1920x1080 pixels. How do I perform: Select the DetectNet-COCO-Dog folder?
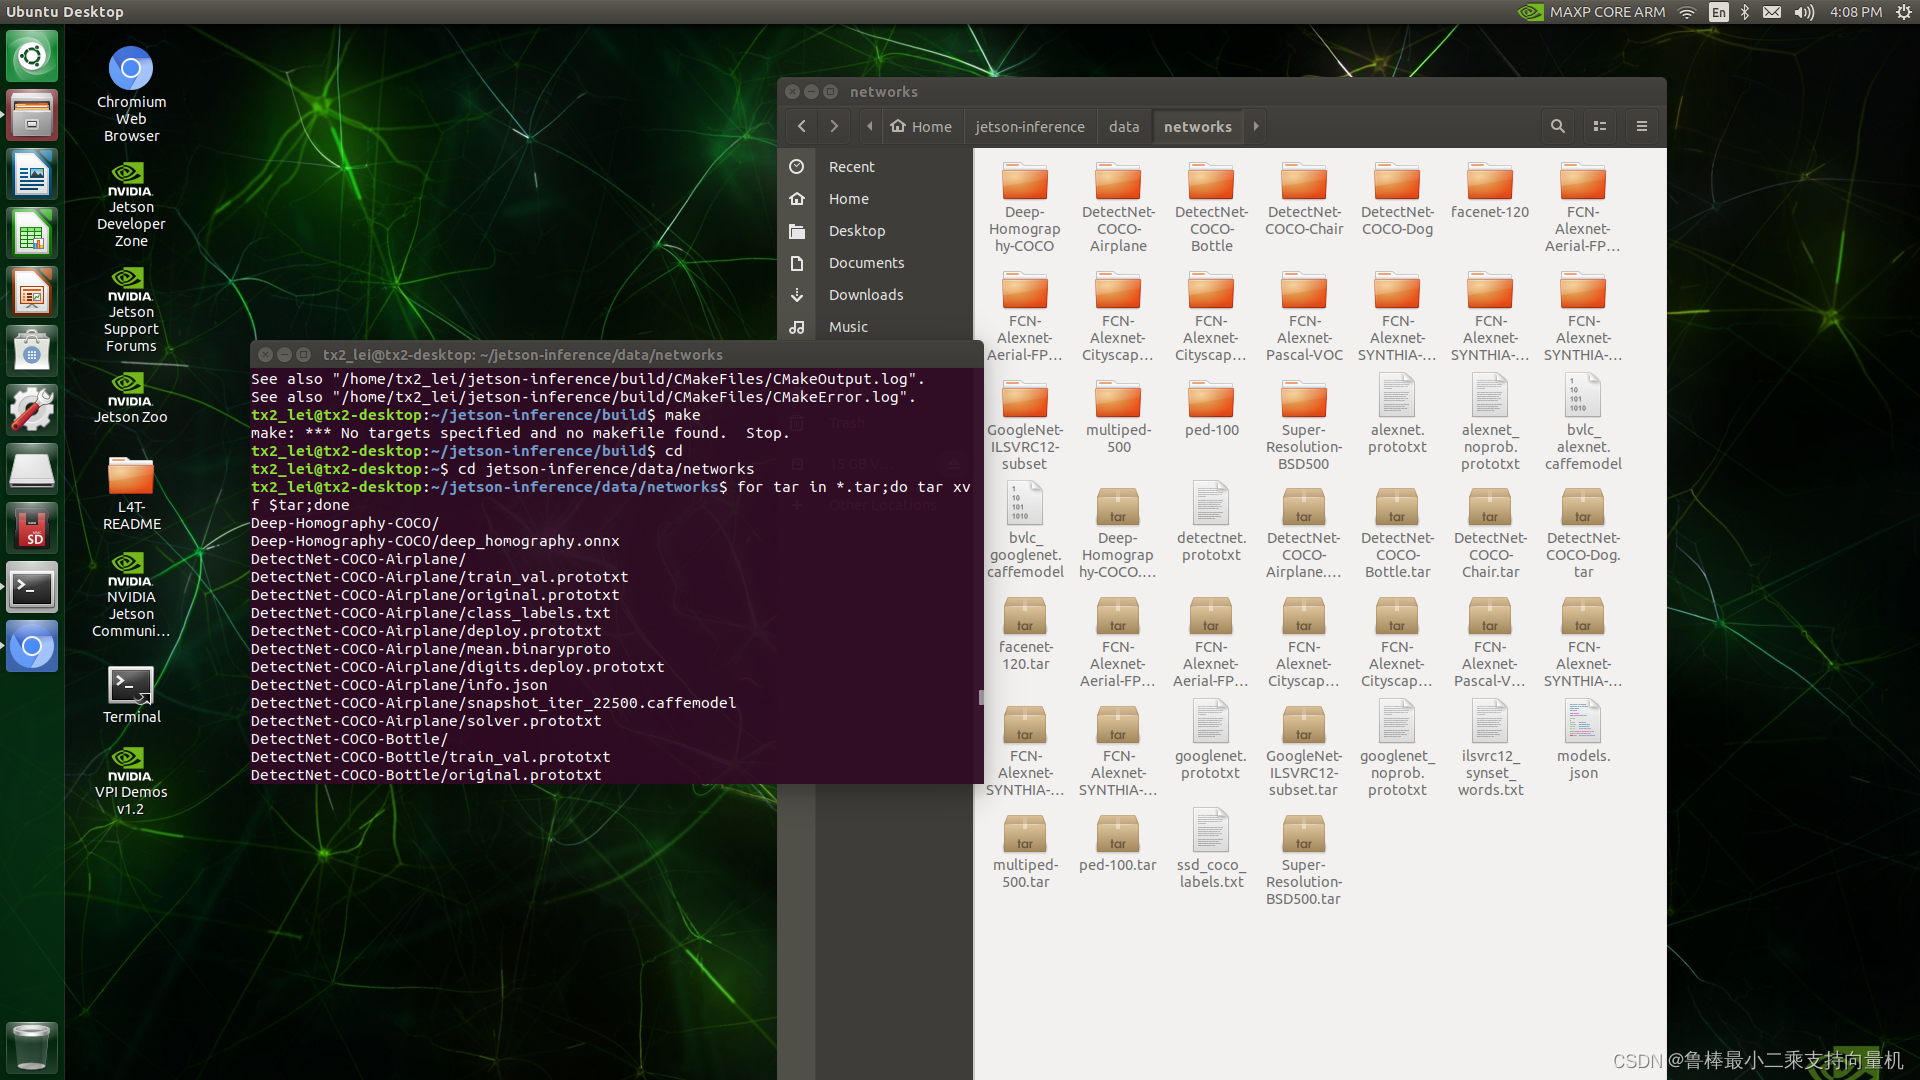[x=1397, y=199]
